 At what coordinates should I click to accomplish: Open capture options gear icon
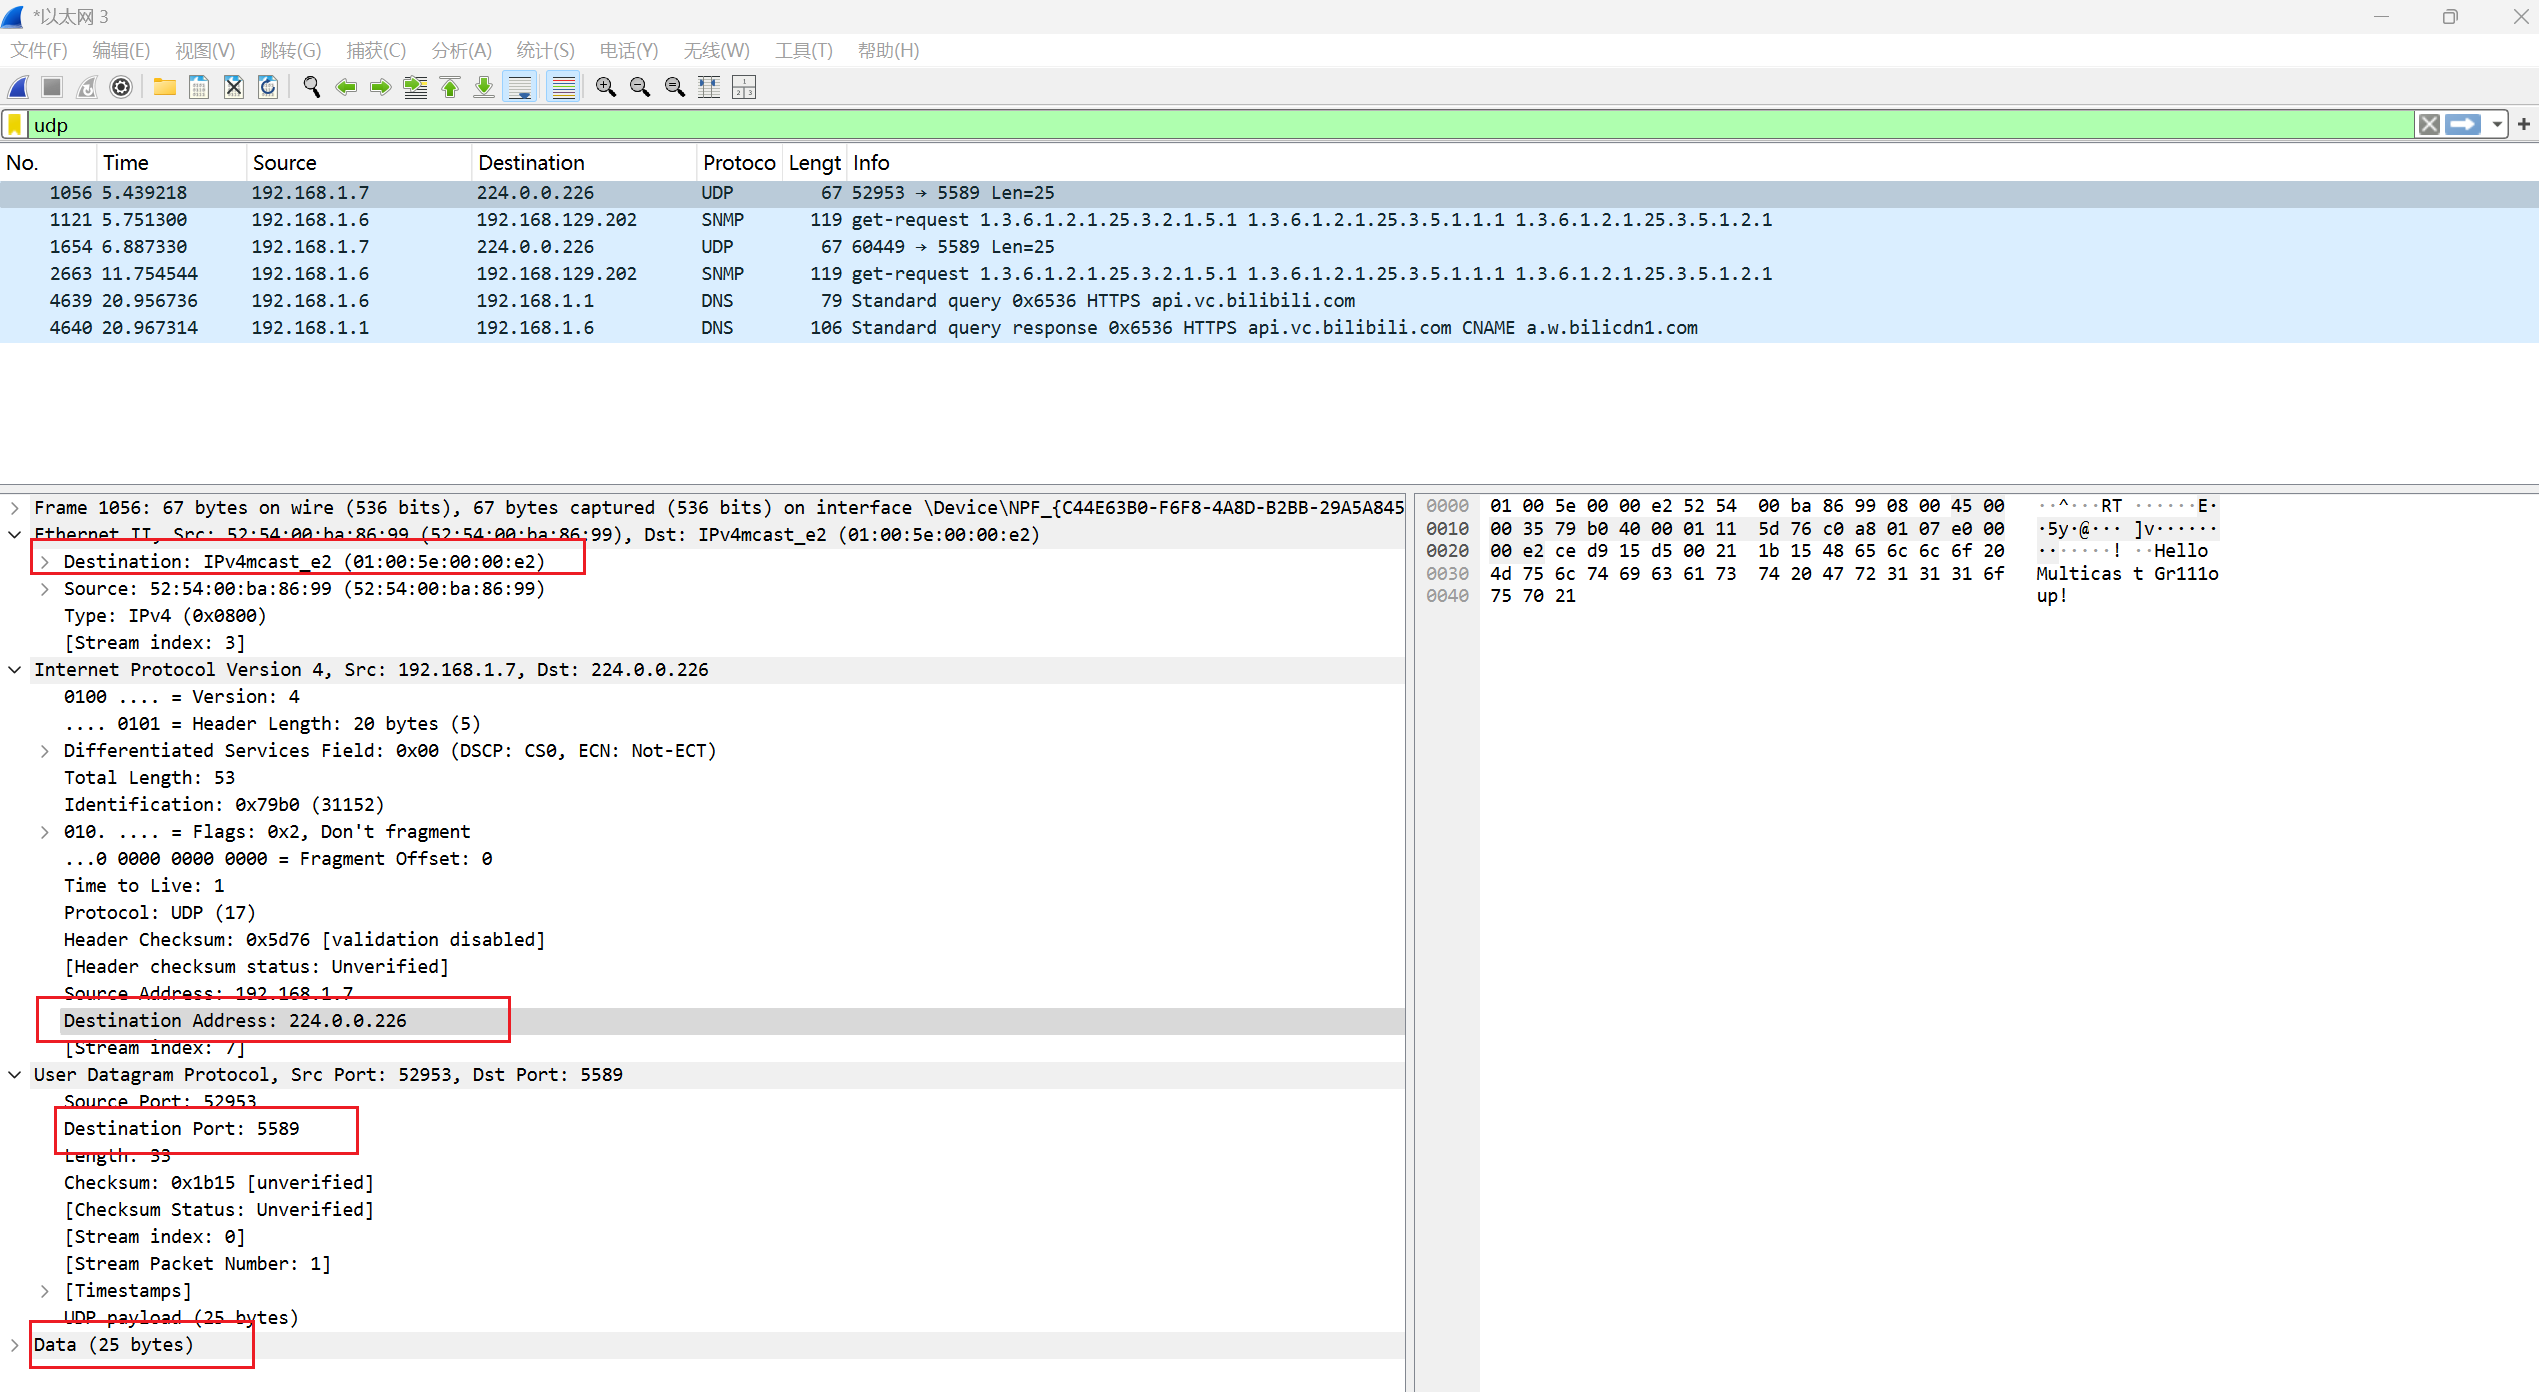click(x=121, y=87)
